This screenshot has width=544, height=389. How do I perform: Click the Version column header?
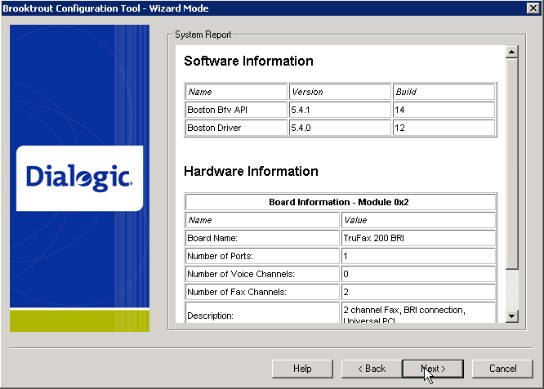point(340,92)
